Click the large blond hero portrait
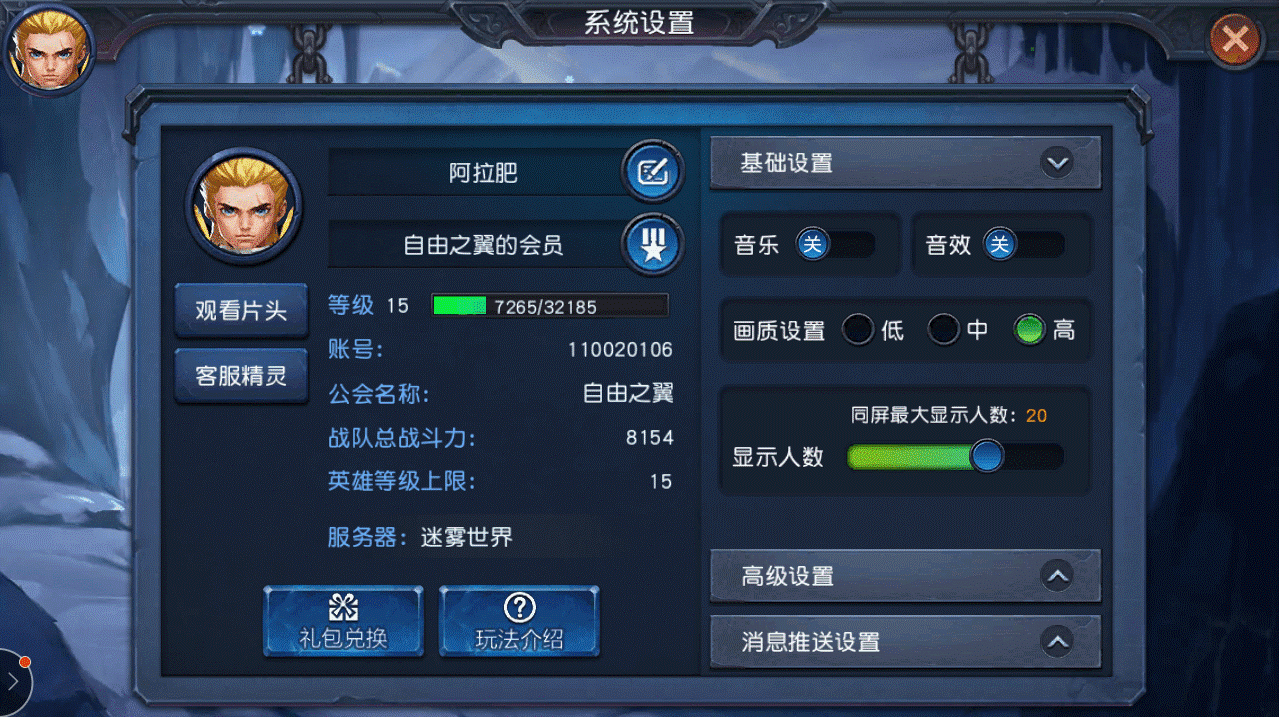The image size is (1279, 717). click(244, 205)
